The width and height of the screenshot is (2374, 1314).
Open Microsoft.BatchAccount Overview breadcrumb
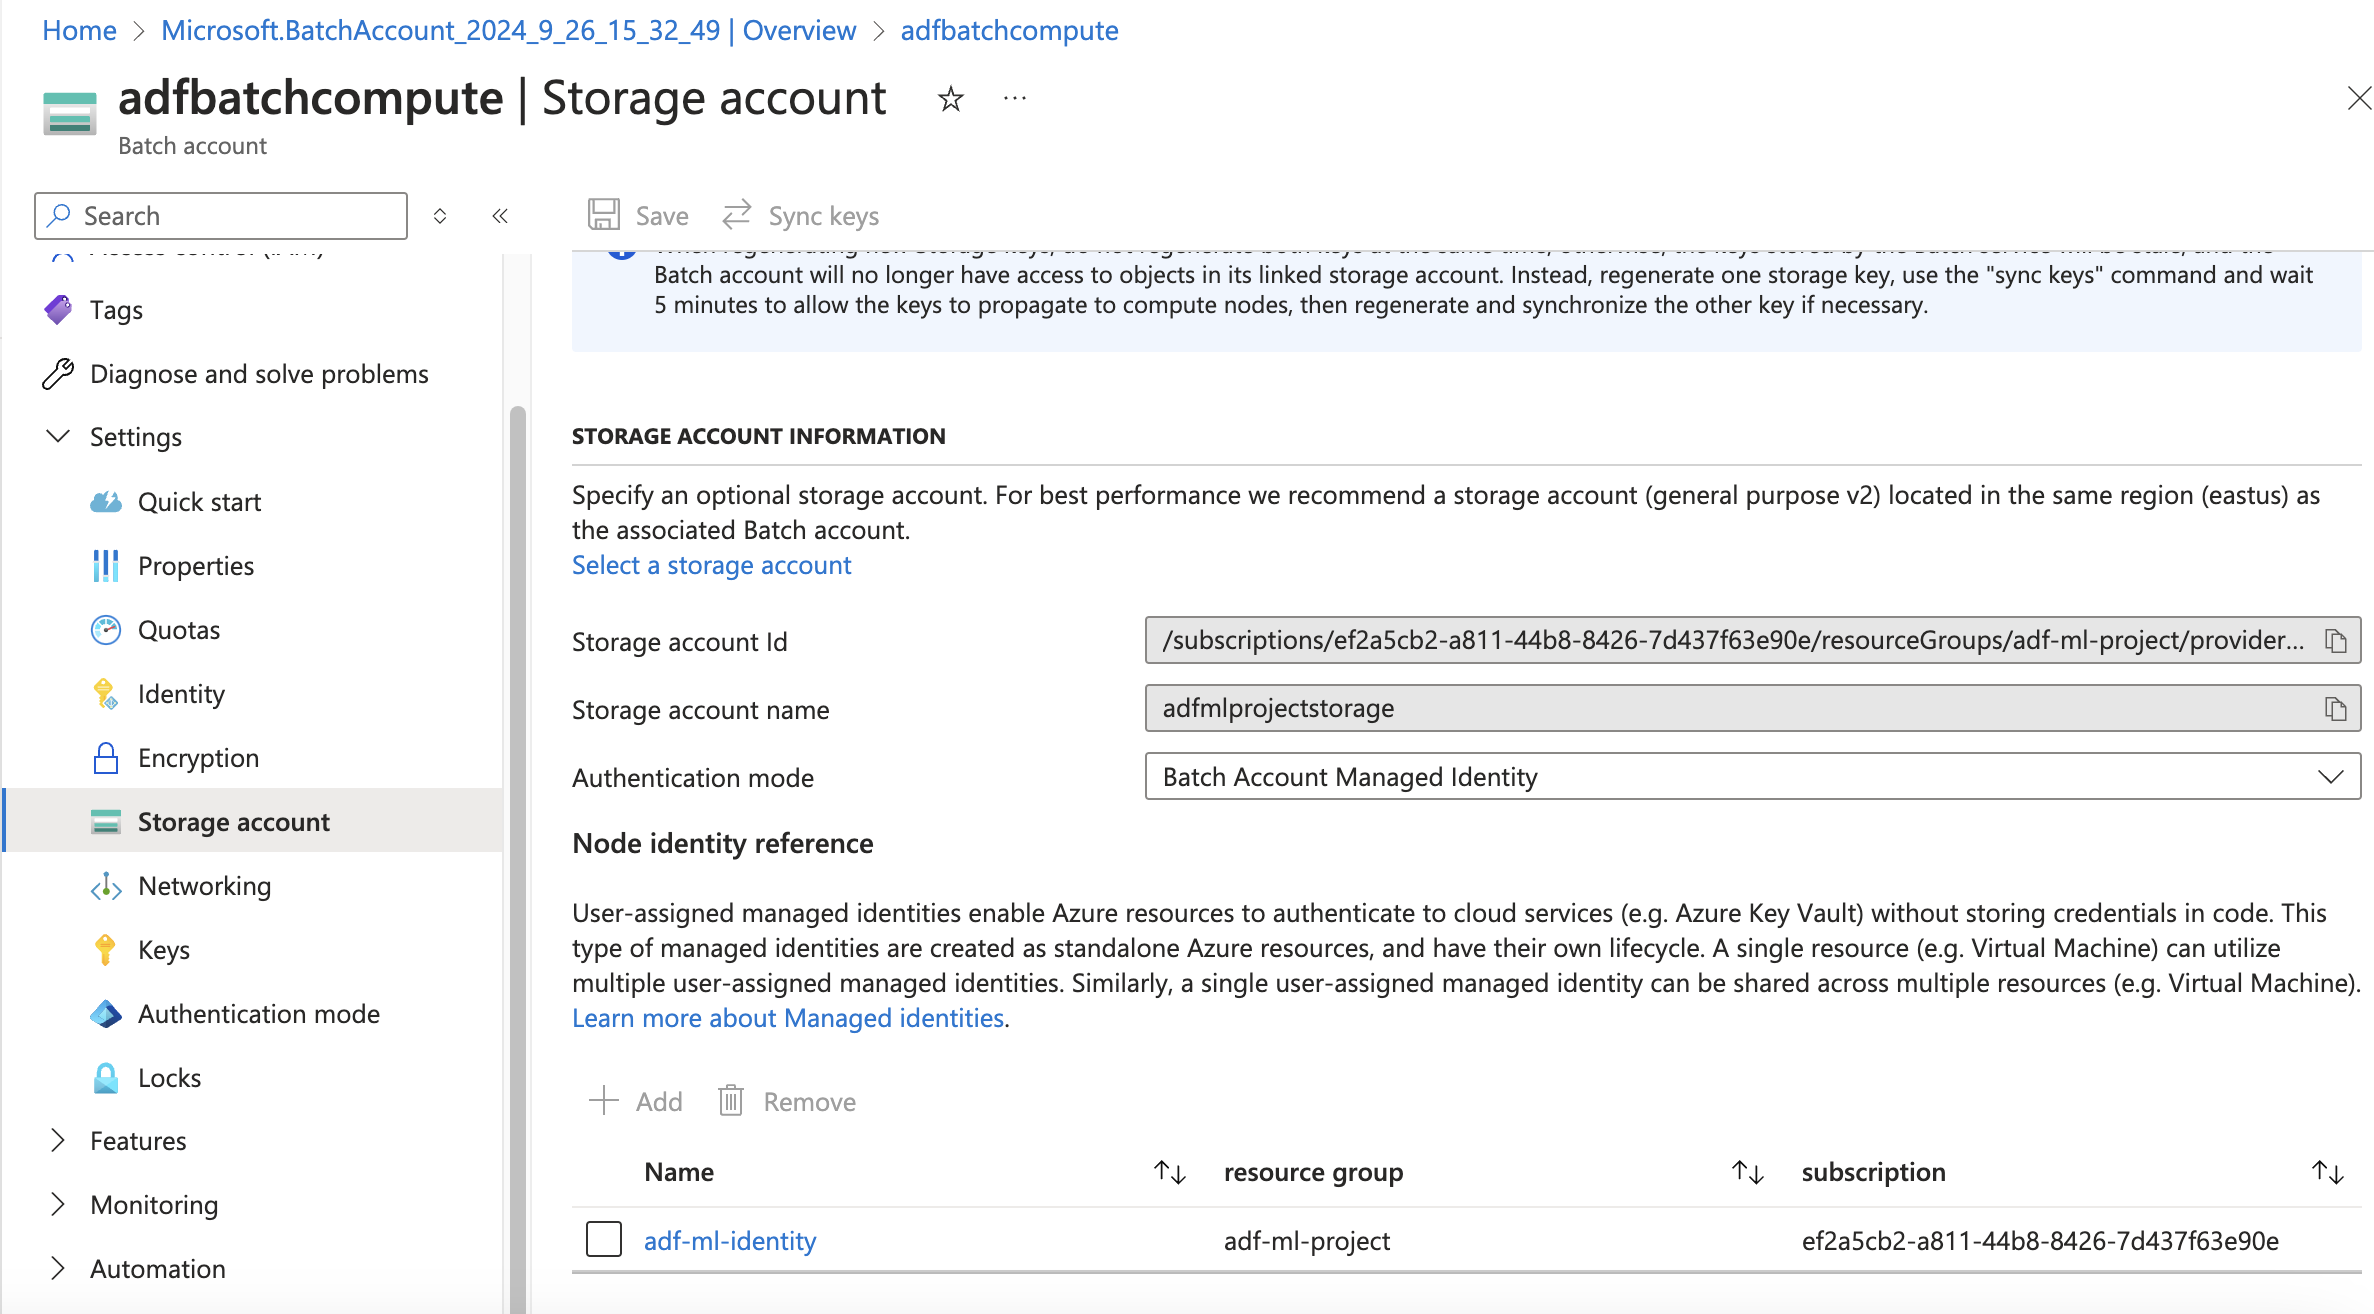click(508, 30)
